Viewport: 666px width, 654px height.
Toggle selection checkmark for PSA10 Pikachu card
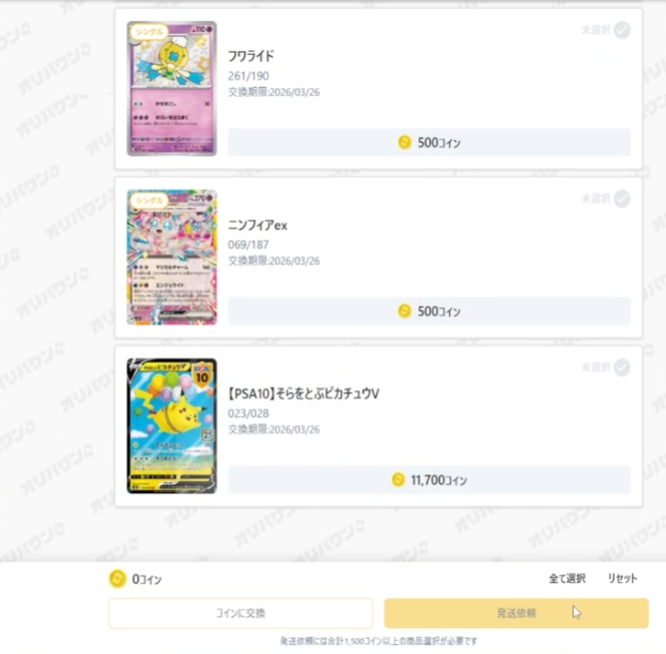point(622,367)
